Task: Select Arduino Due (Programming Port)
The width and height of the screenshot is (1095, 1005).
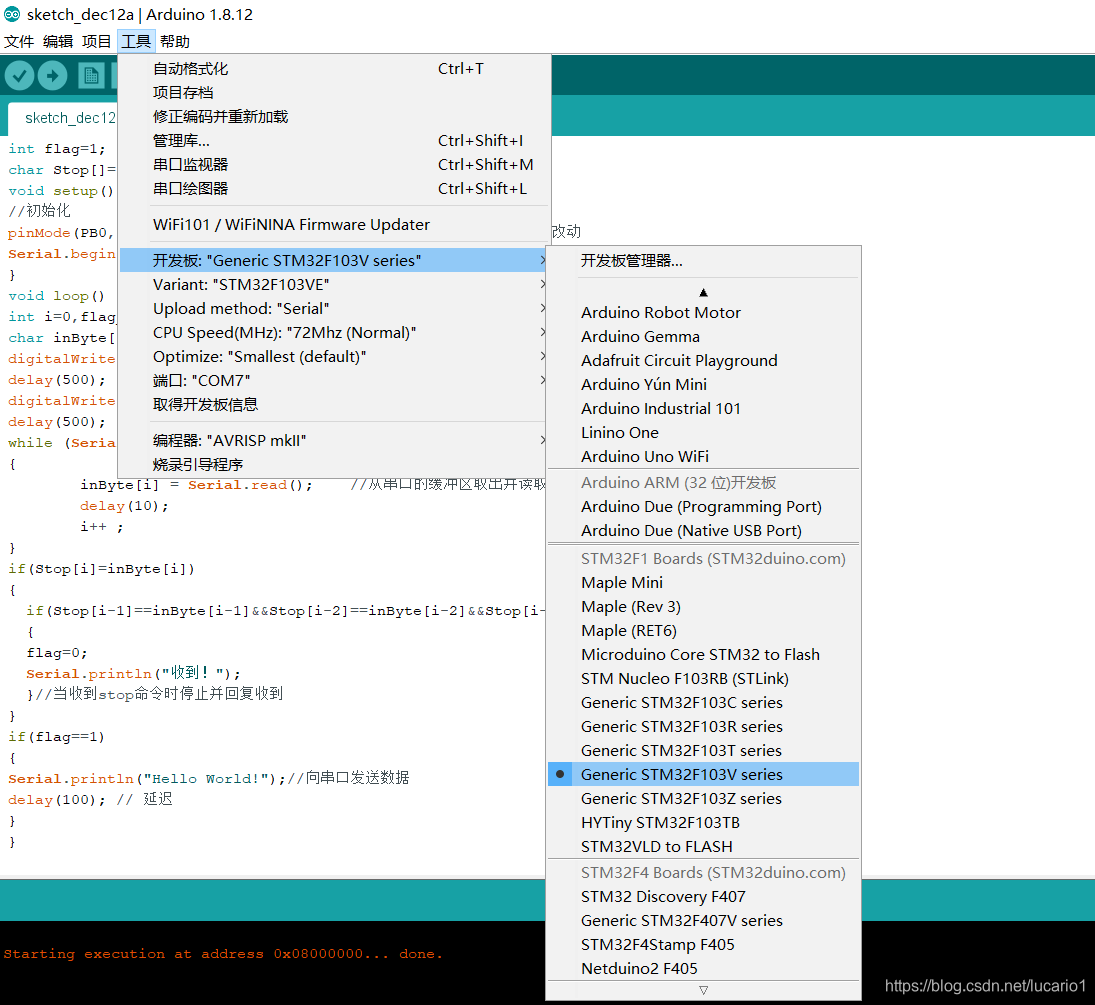Action: (x=703, y=506)
